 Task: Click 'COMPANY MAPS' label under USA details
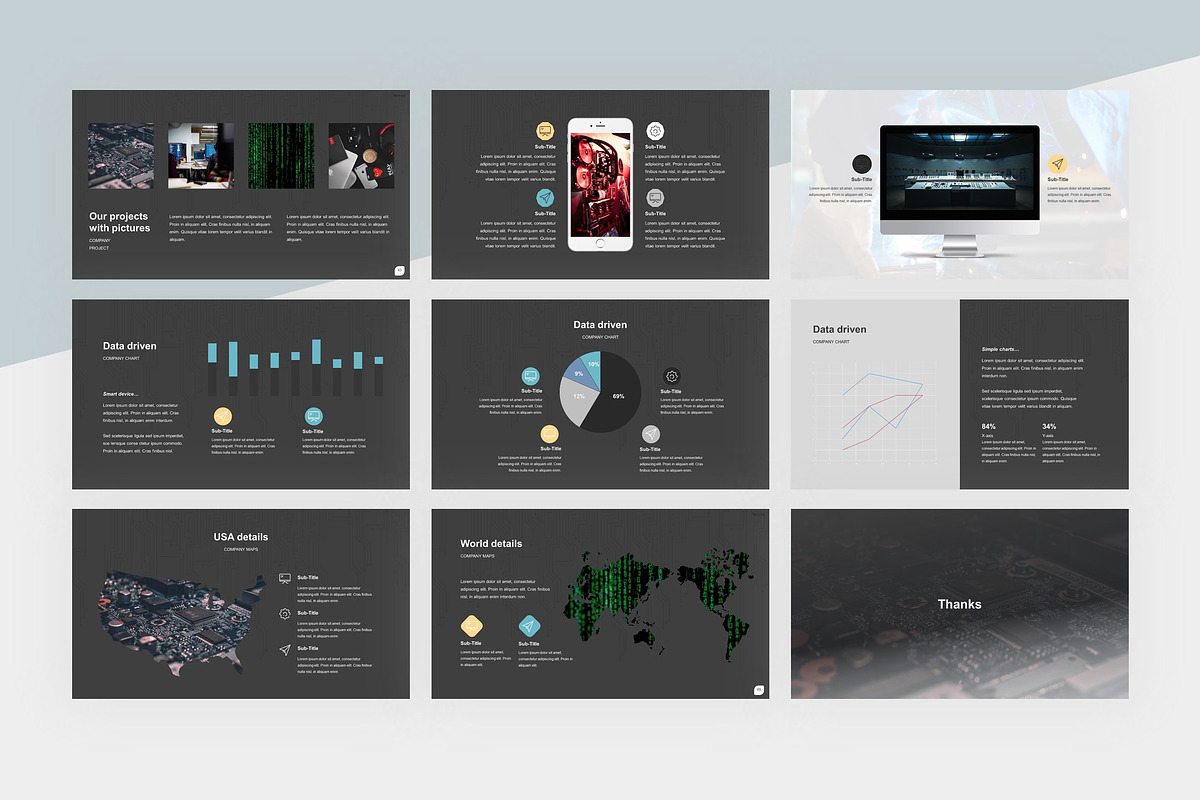coord(241,549)
